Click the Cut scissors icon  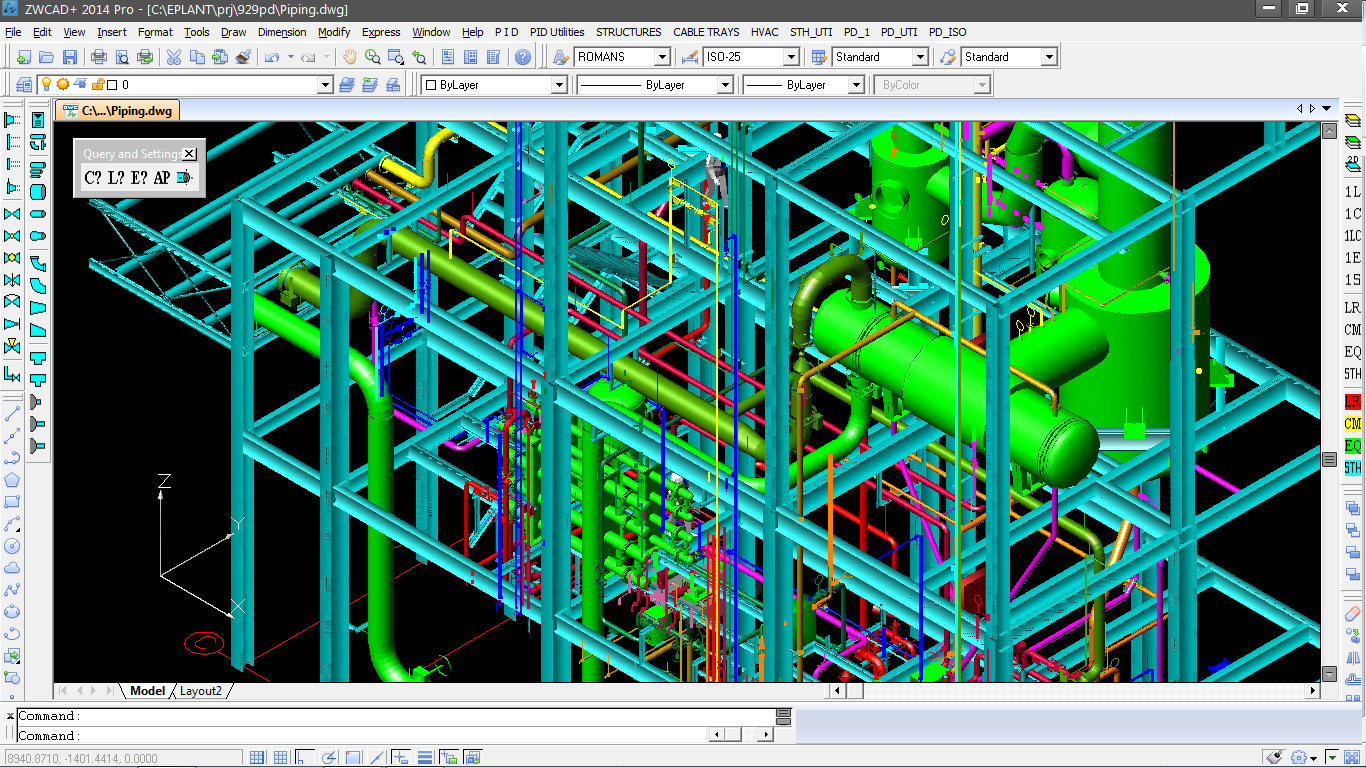173,57
